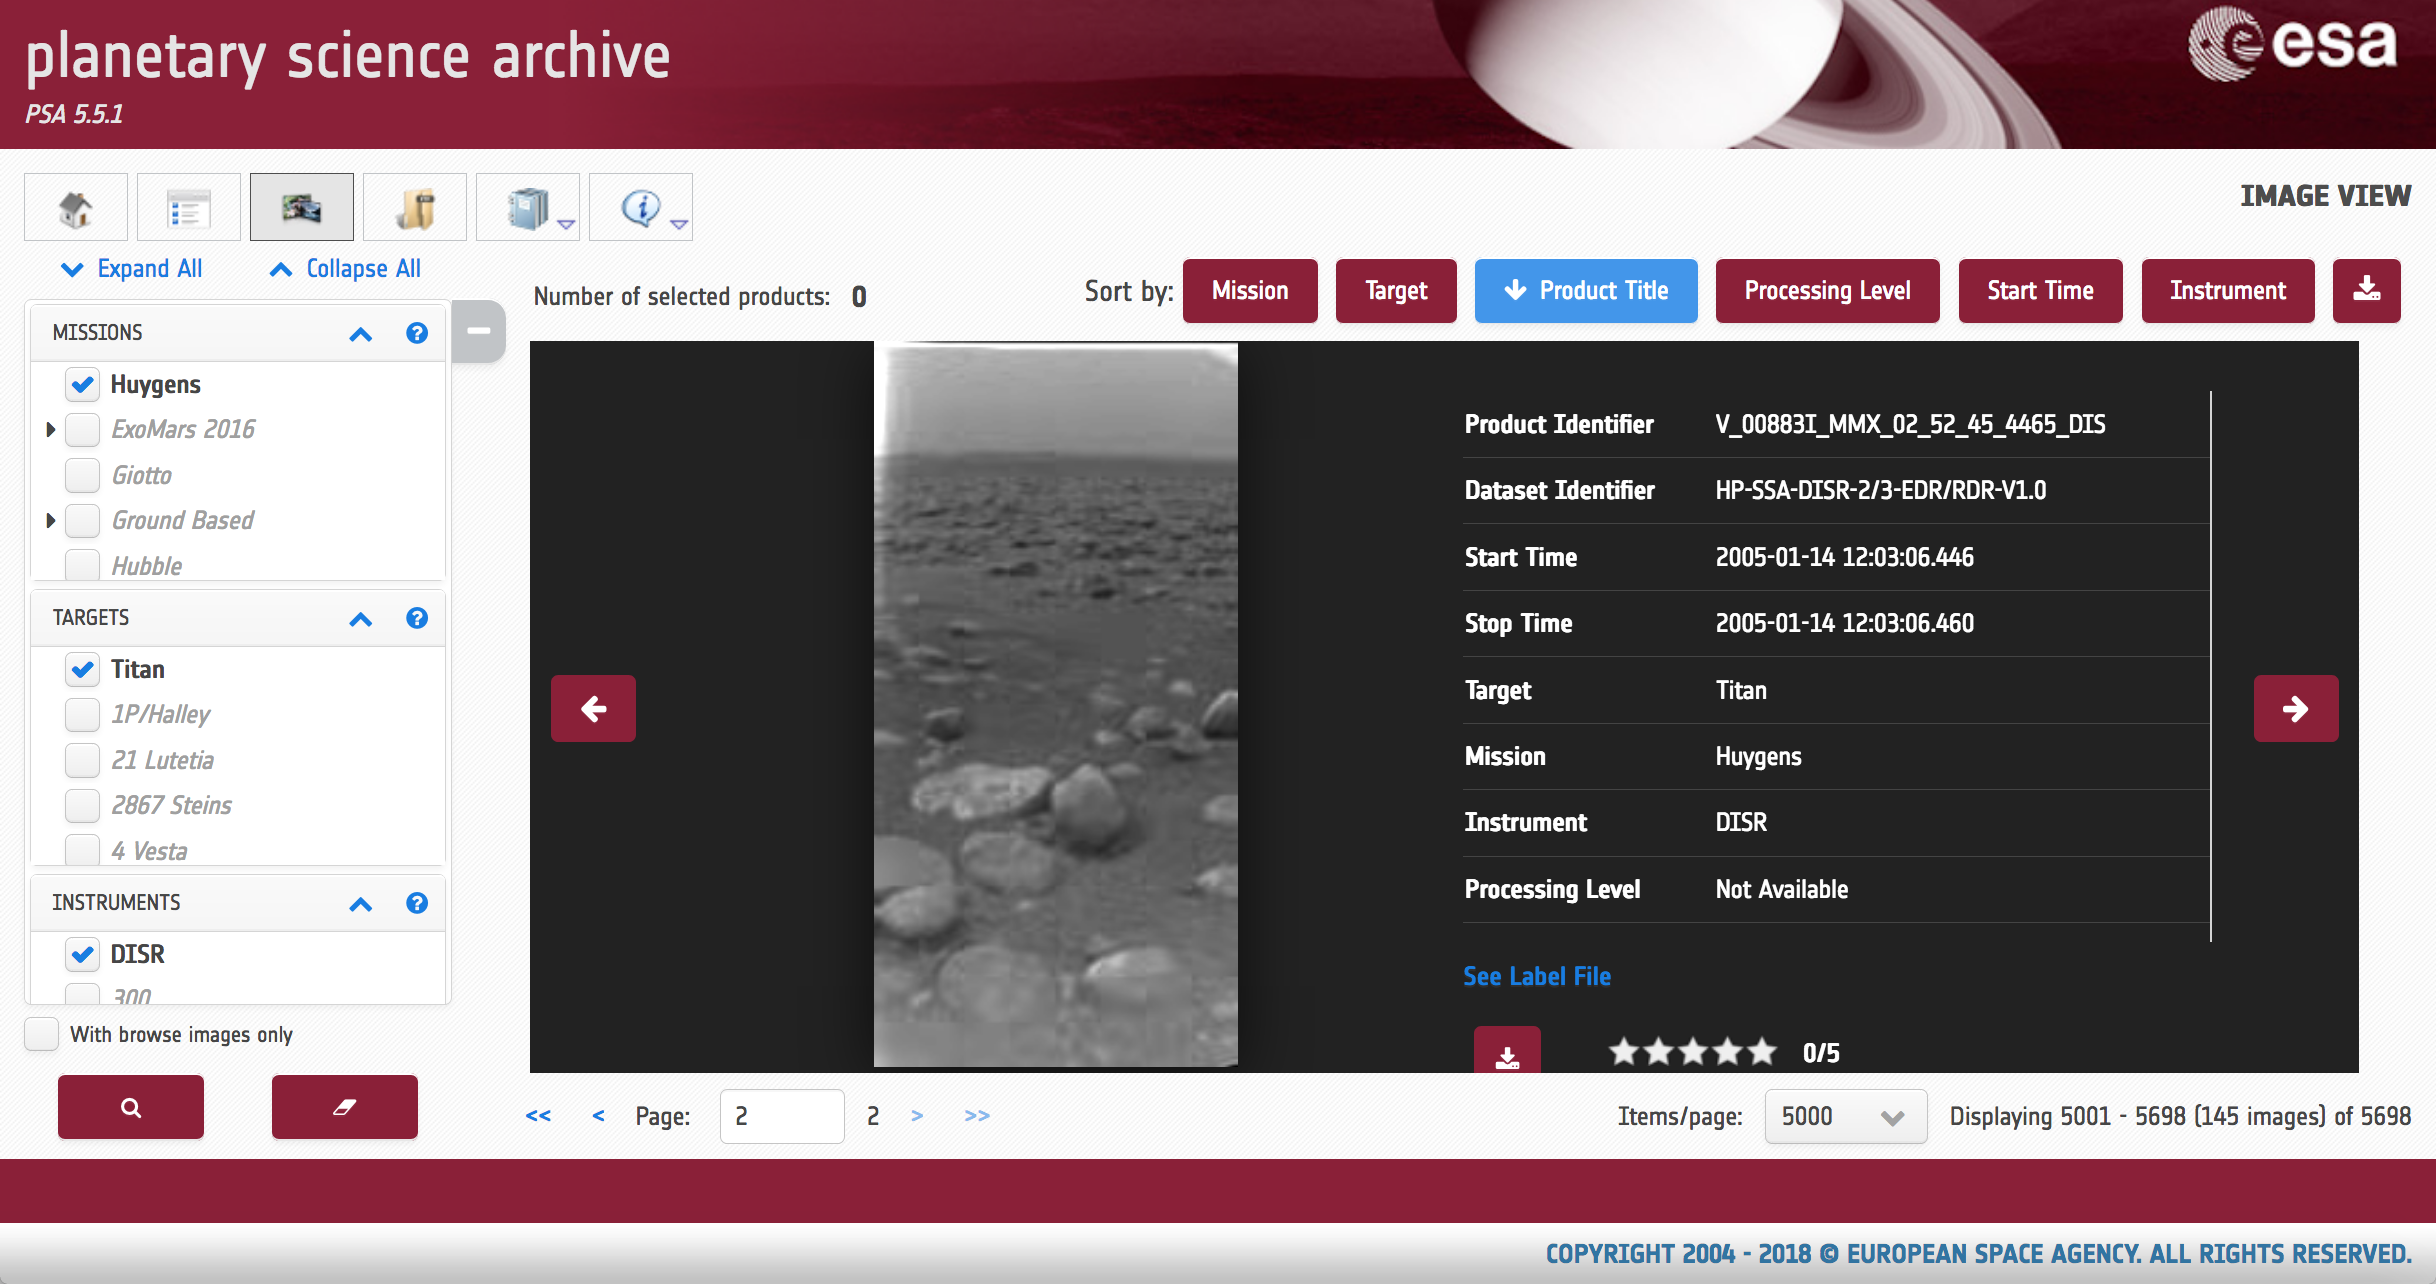Collapse the TARGETS panel chevron
The width and height of the screenshot is (2436, 1284).
[x=360, y=619]
